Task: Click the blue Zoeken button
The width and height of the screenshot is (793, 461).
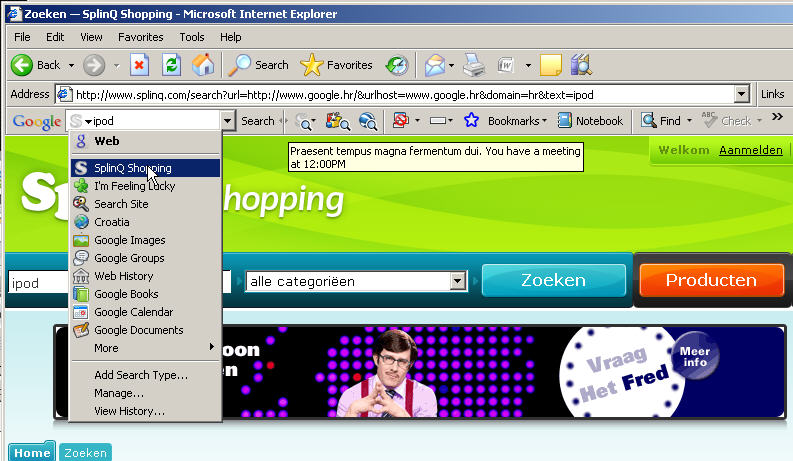Action: click(x=554, y=280)
